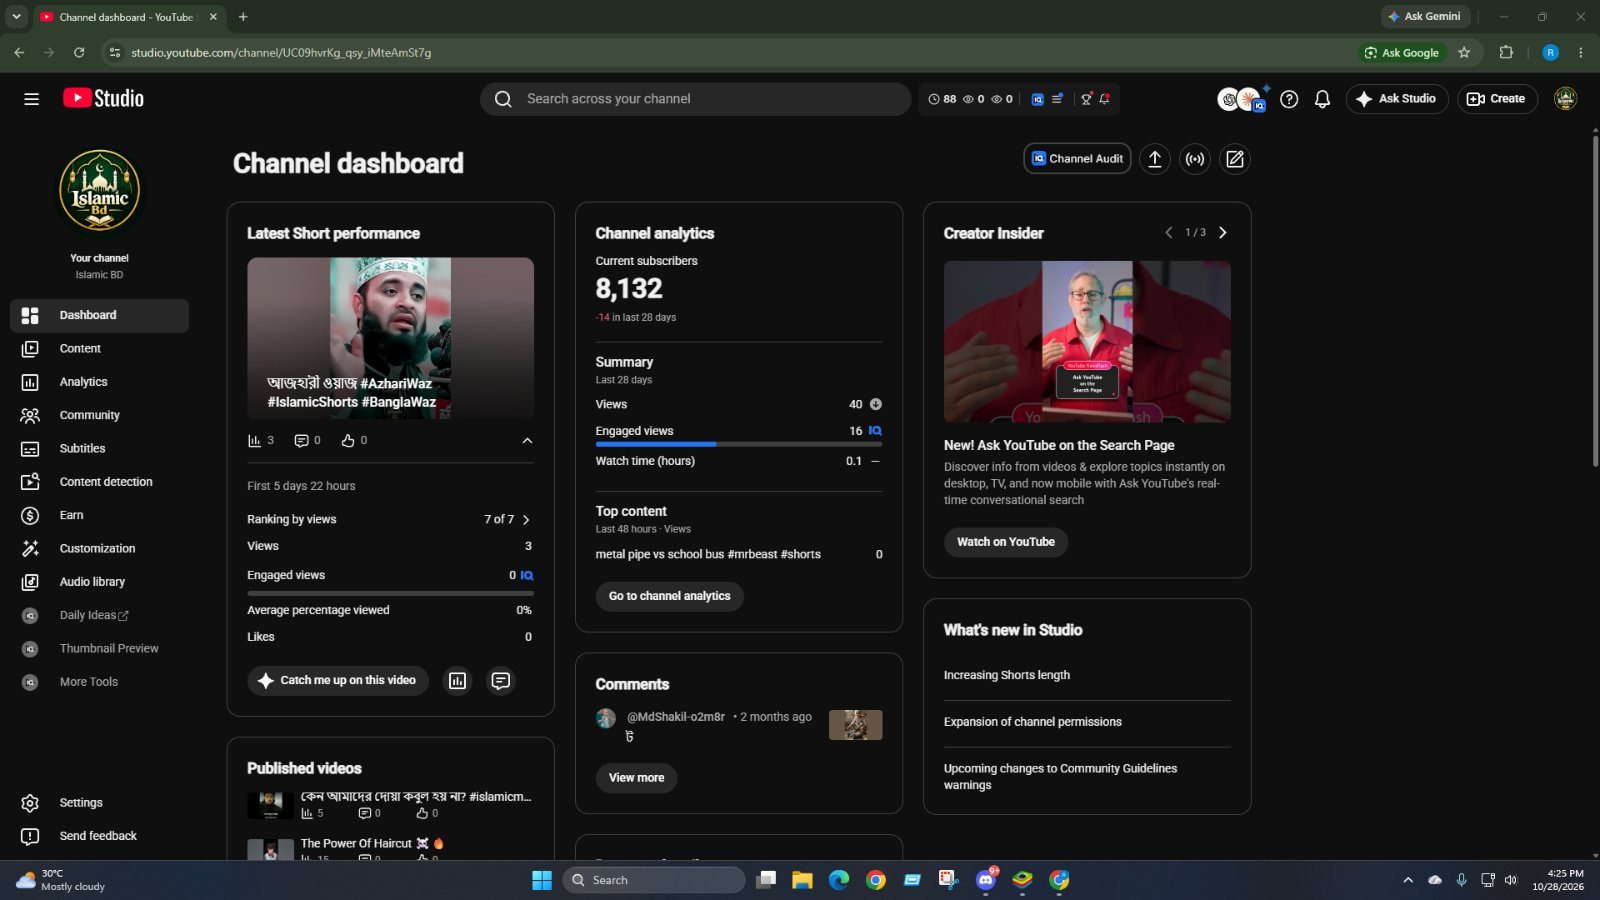The width and height of the screenshot is (1600, 900).
Task: Click the create post pencil icon
Action: click(1235, 159)
